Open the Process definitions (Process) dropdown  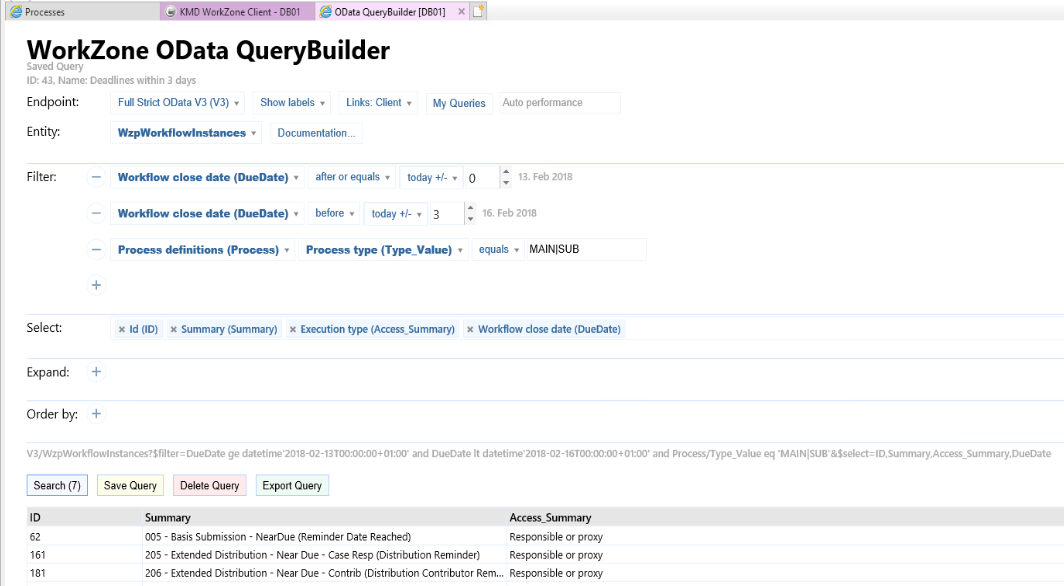(203, 250)
